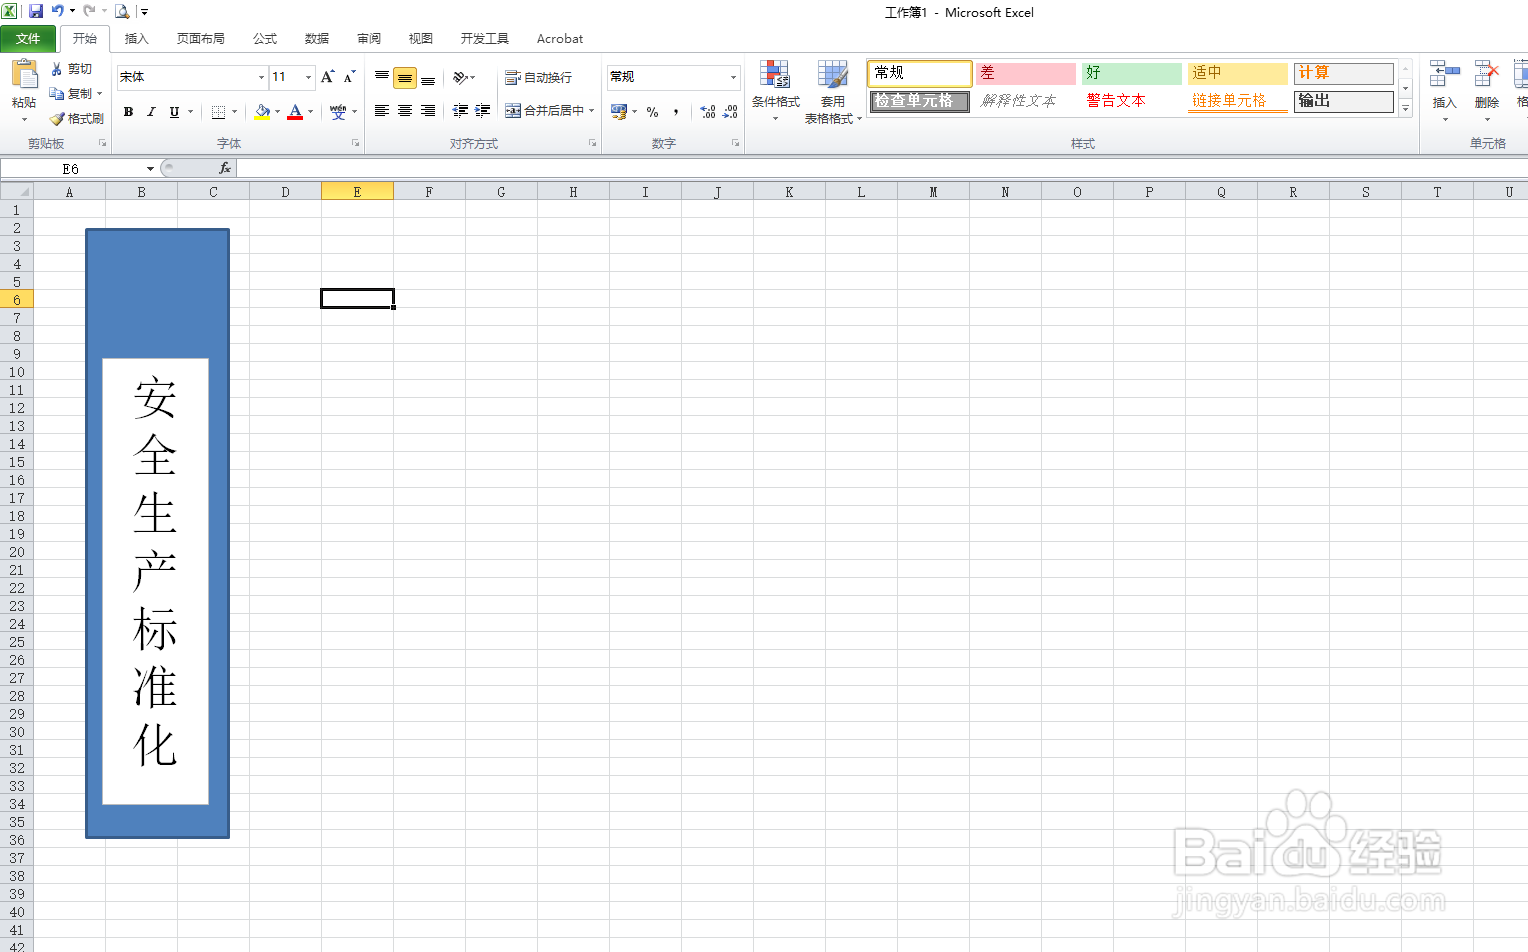The image size is (1528, 952).
Task: Open font group dialog launcher
Action: click(356, 143)
